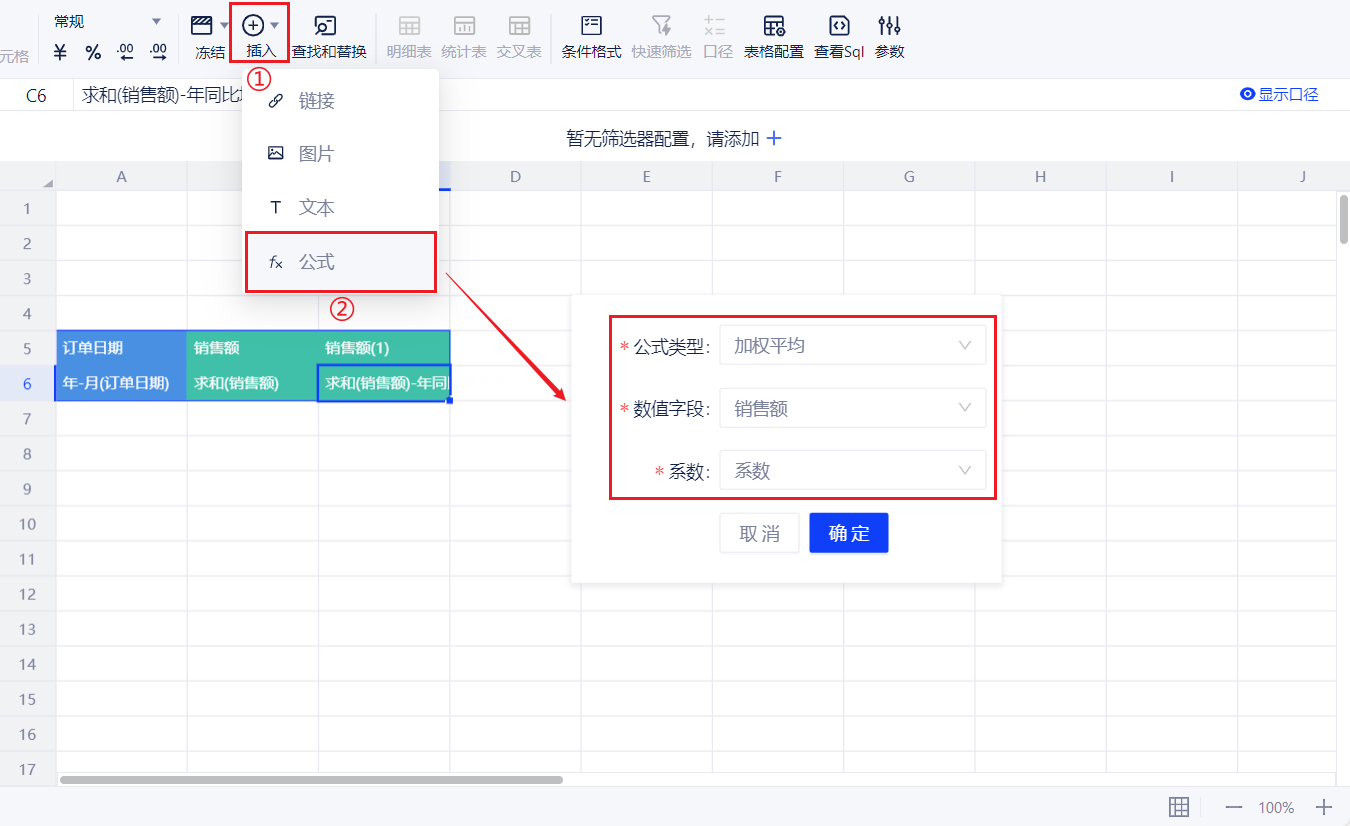This screenshot has height=826, width=1350.
Task: Click the Freeze panes icon
Action: [202, 26]
